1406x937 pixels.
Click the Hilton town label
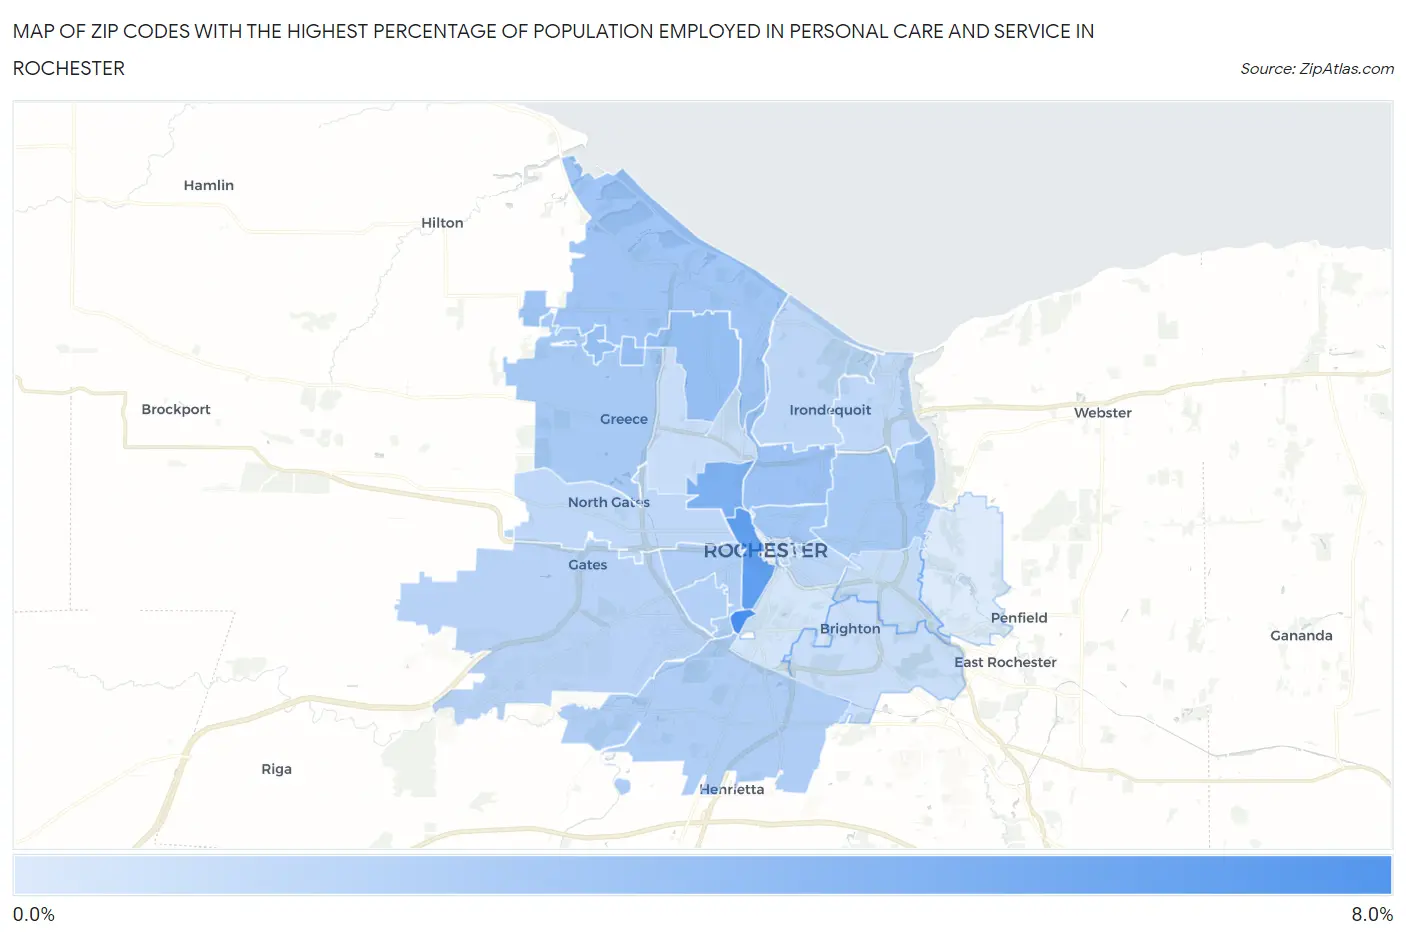pyautogui.click(x=442, y=223)
